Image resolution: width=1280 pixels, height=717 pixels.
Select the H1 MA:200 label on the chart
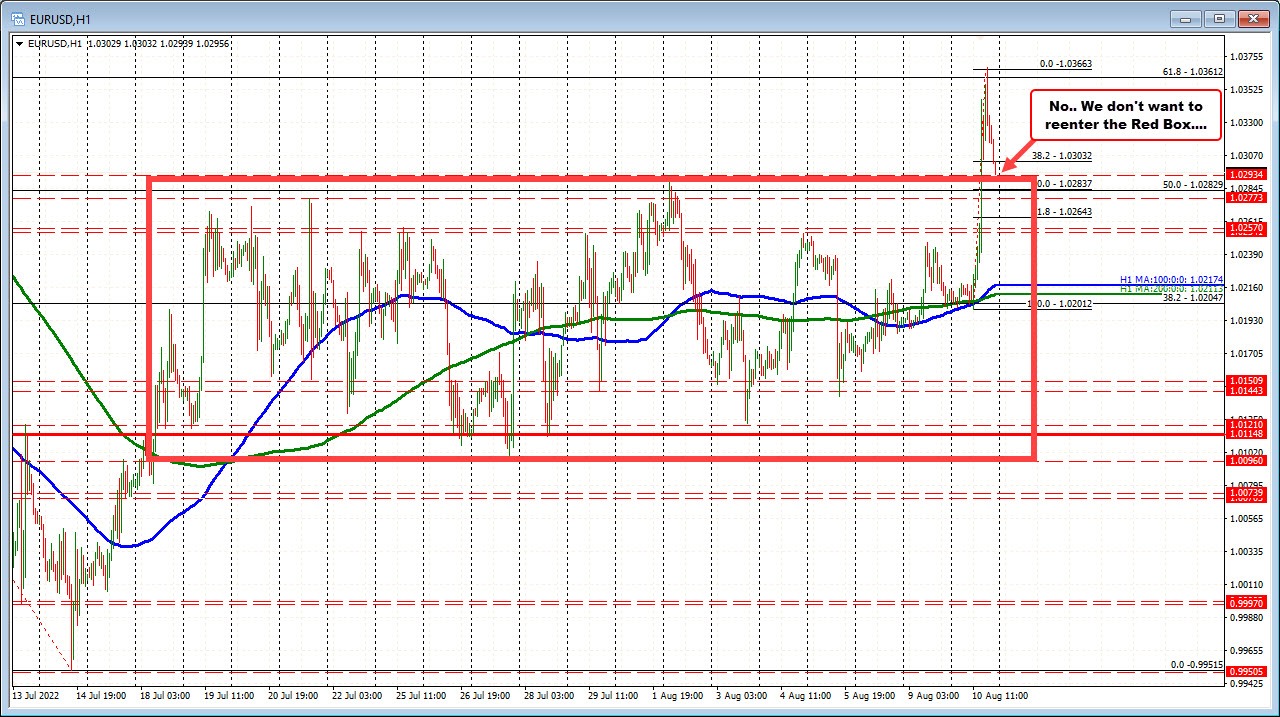coord(1167,287)
